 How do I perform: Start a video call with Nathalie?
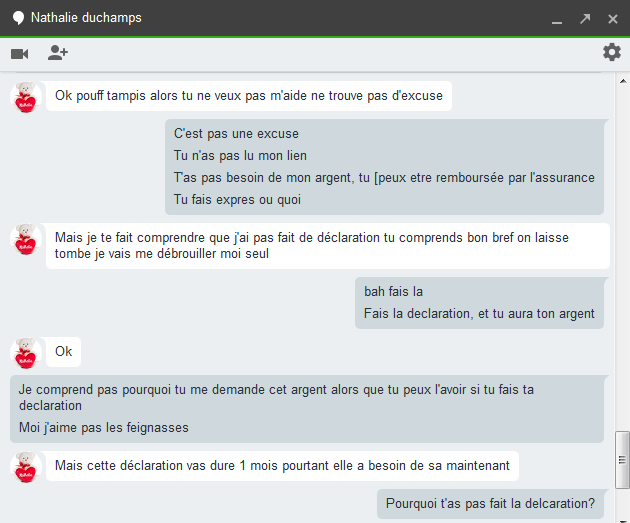19,53
